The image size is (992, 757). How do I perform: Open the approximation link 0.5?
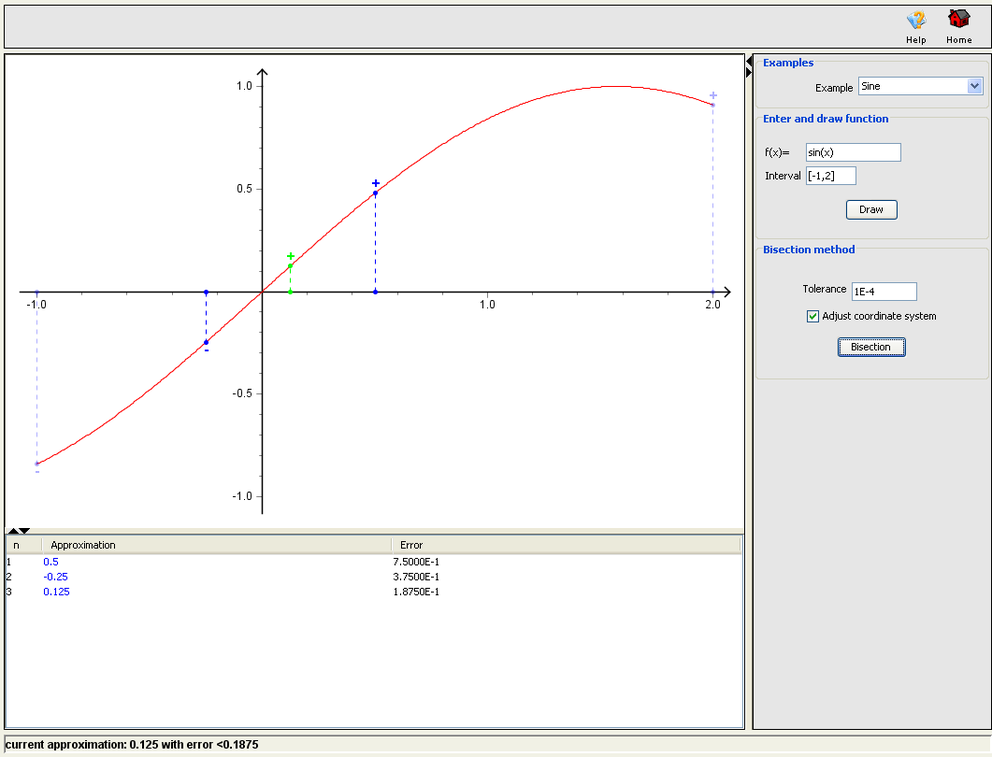[49, 562]
